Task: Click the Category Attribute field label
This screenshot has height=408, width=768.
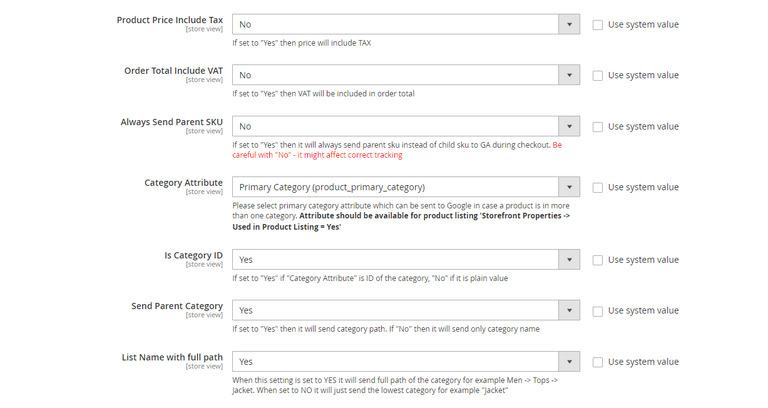Action: [x=183, y=183]
